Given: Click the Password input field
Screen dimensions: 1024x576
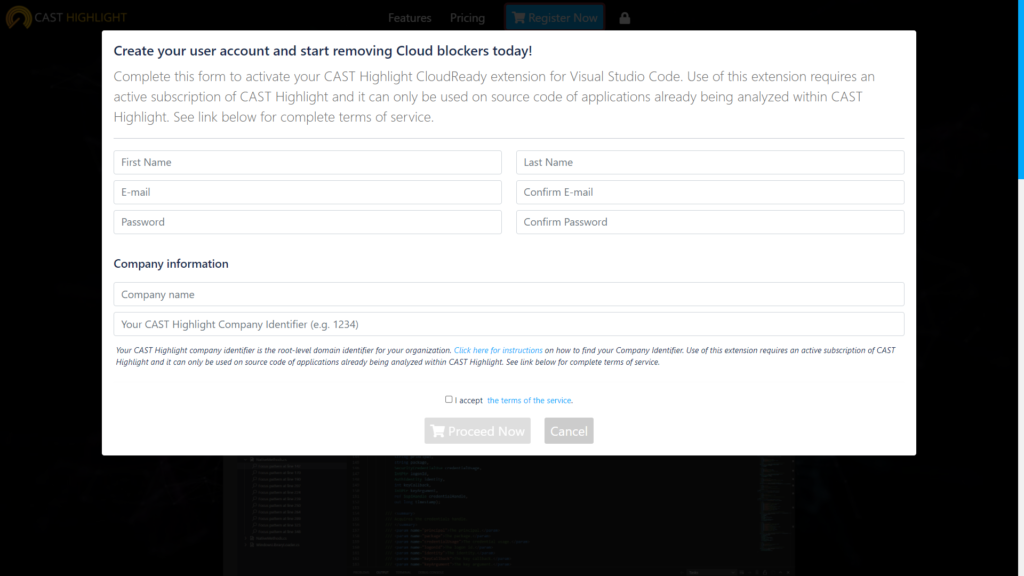Looking at the screenshot, I should coord(306,222).
